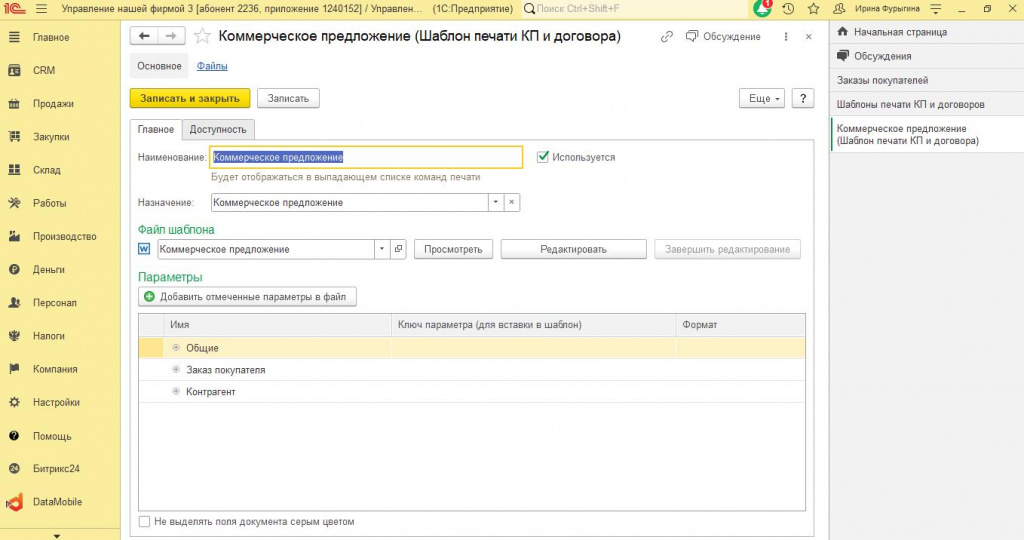Screen dimensions: 1024x540
Task: Go to Начальная страница panel item
Action: tap(927, 32)
